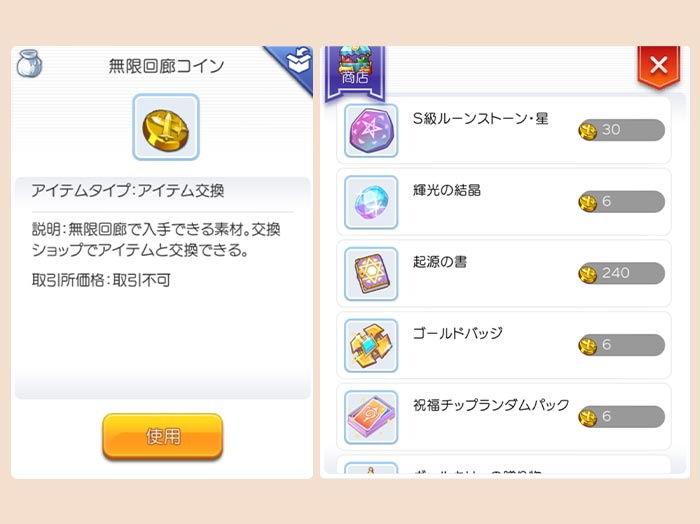Open the S級ルーンストーン・星 shop entry
Screen dimensions: 700x524
click(504, 130)
